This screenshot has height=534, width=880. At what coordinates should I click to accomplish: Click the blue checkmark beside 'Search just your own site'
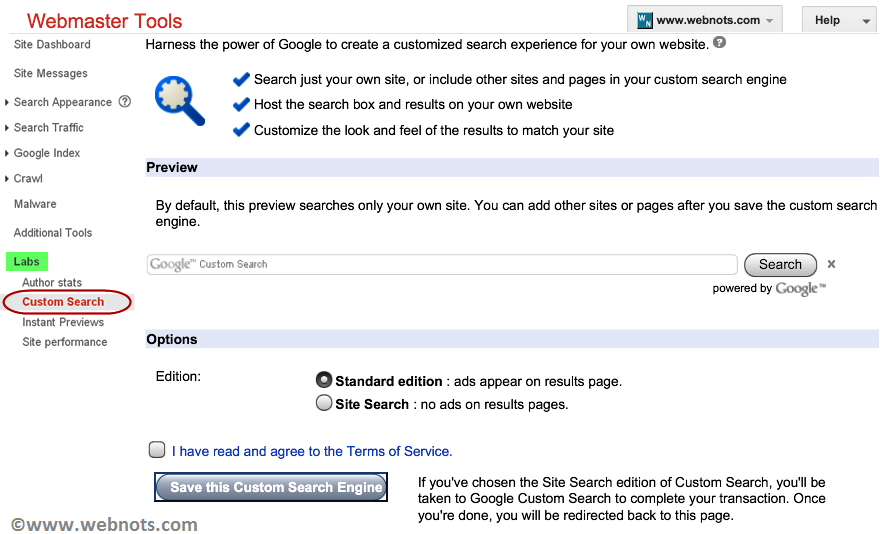pyautogui.click(x=241, y=79)
